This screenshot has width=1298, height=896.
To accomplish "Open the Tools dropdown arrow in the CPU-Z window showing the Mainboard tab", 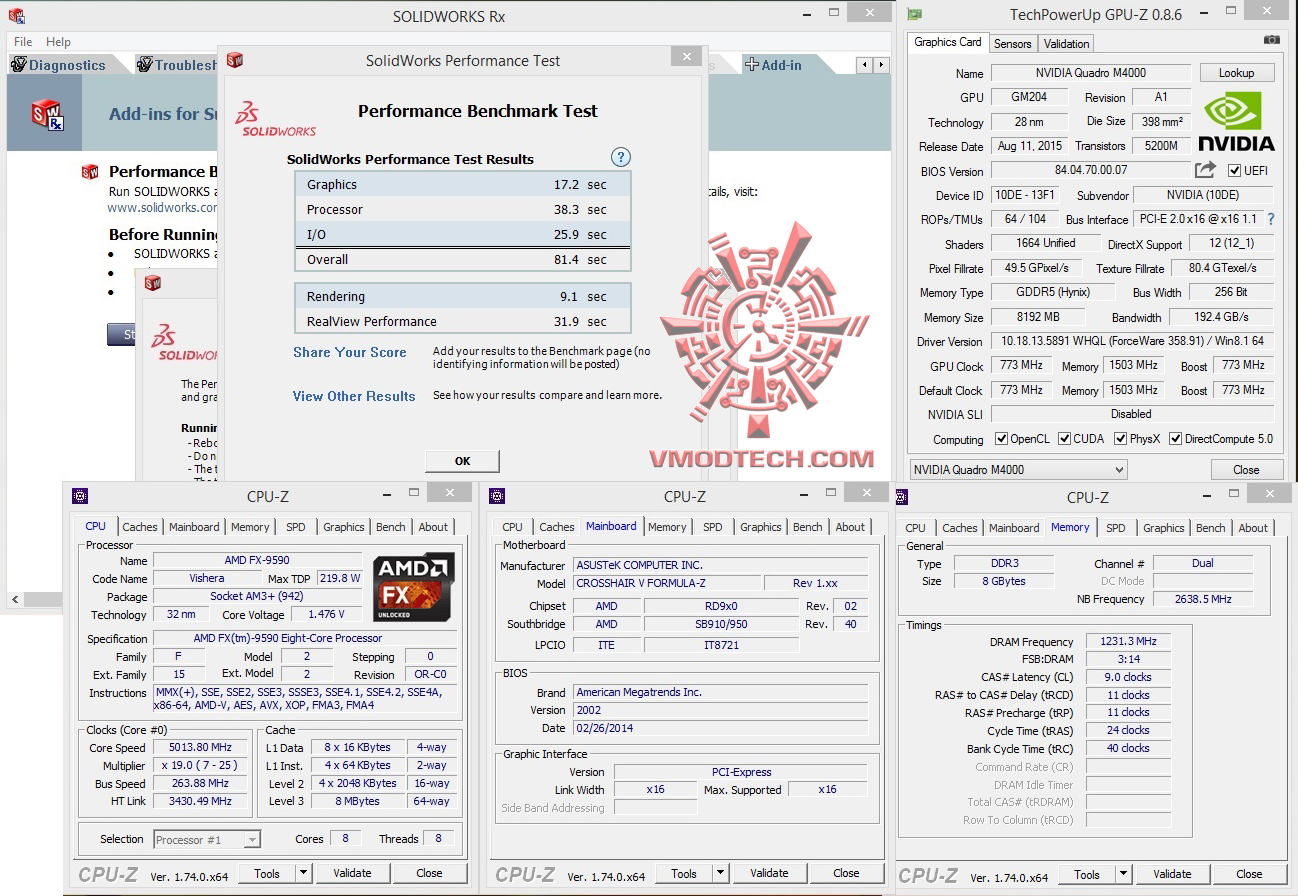I will [721, 873].
